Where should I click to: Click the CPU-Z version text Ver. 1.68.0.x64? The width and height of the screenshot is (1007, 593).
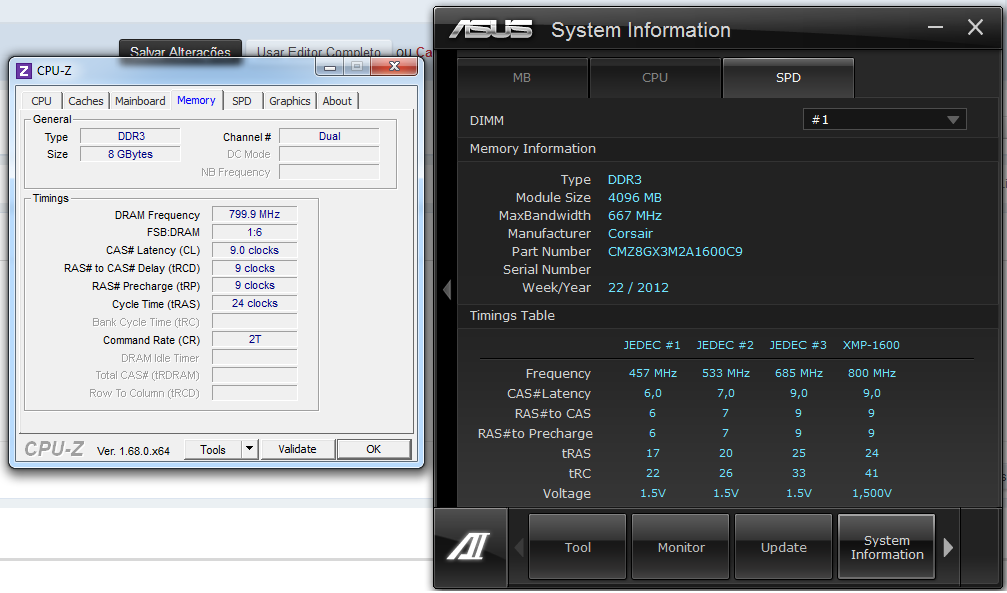134,451
